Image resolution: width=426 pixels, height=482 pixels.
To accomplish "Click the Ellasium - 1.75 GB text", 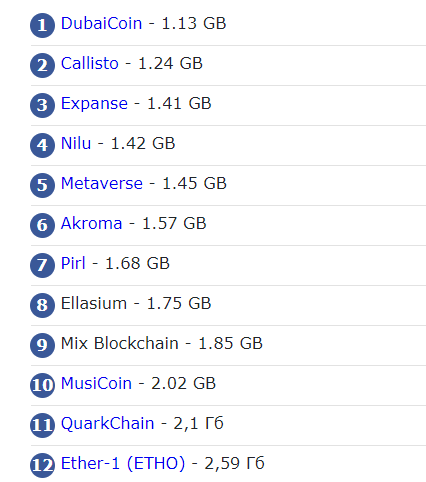I will pyautogui.click(x=136, y=303).
